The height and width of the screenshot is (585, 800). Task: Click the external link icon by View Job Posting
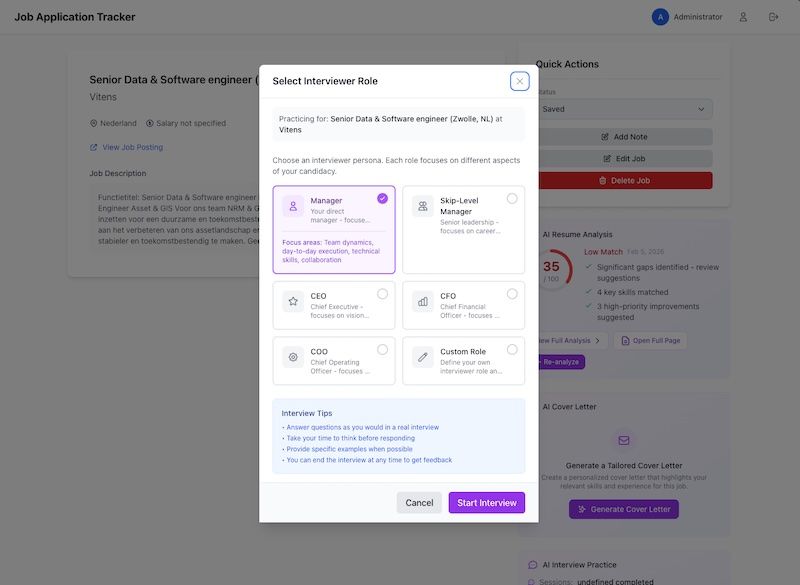[93, 147]
